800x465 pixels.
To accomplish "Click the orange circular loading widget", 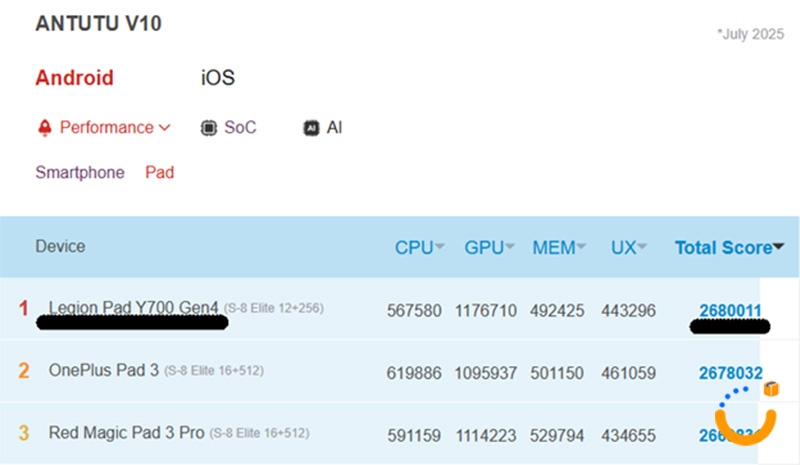I will tap(745, 416).
